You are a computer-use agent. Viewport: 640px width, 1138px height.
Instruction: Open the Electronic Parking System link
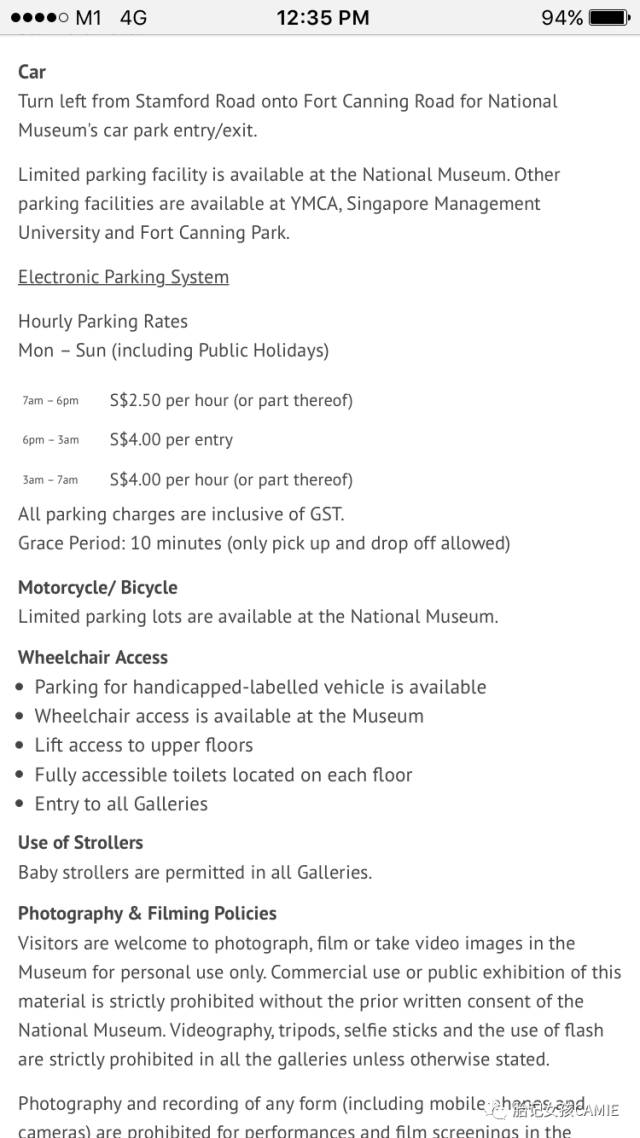123,277
